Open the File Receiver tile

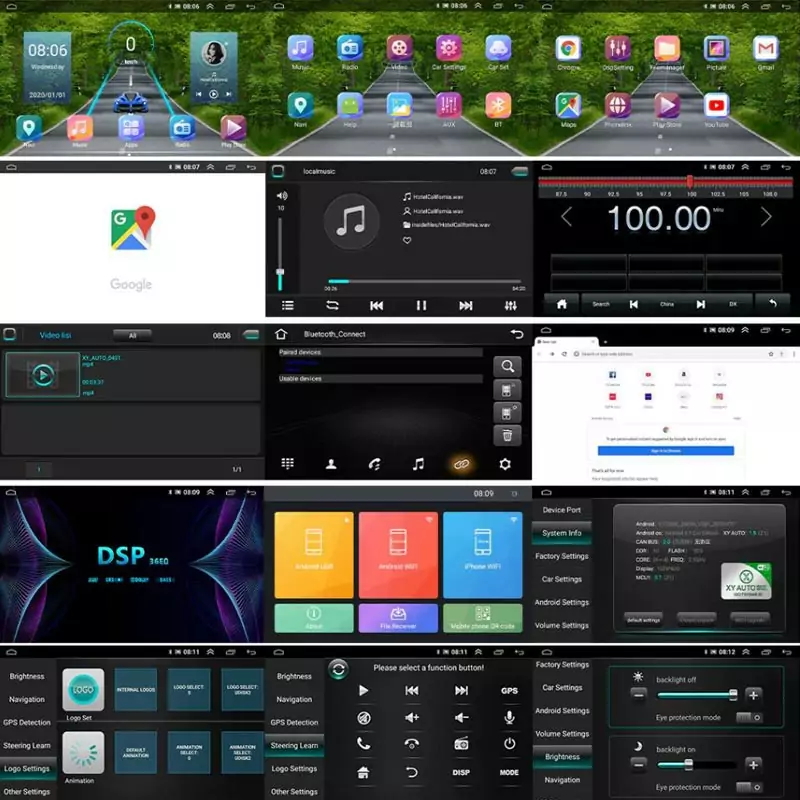tap(398, 618)
